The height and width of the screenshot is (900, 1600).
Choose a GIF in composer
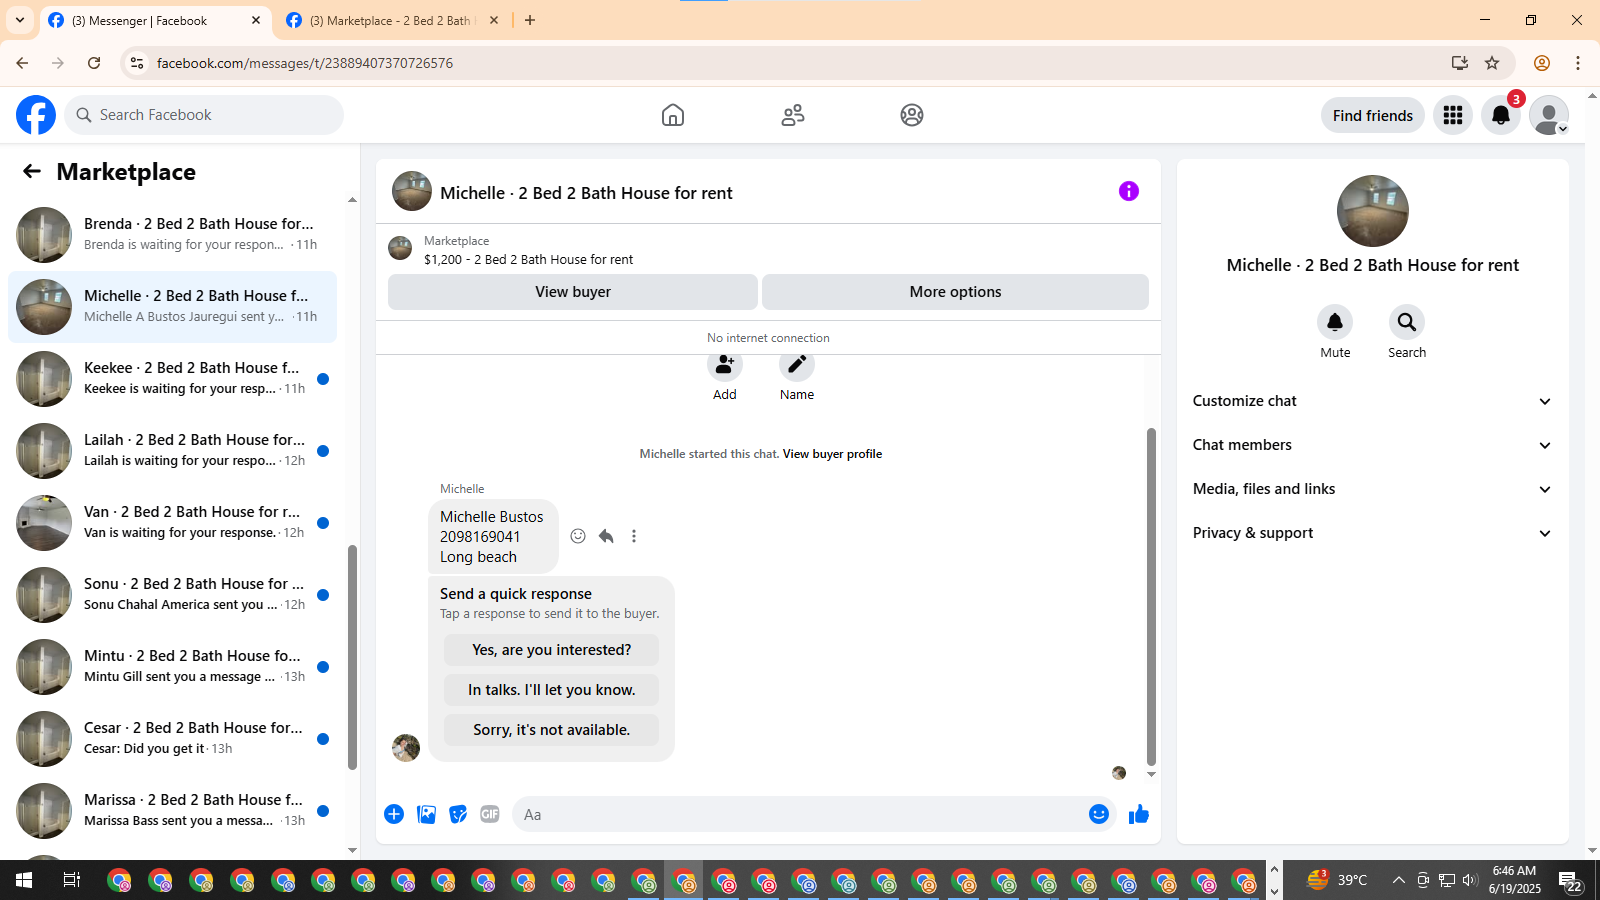point(490,814)
